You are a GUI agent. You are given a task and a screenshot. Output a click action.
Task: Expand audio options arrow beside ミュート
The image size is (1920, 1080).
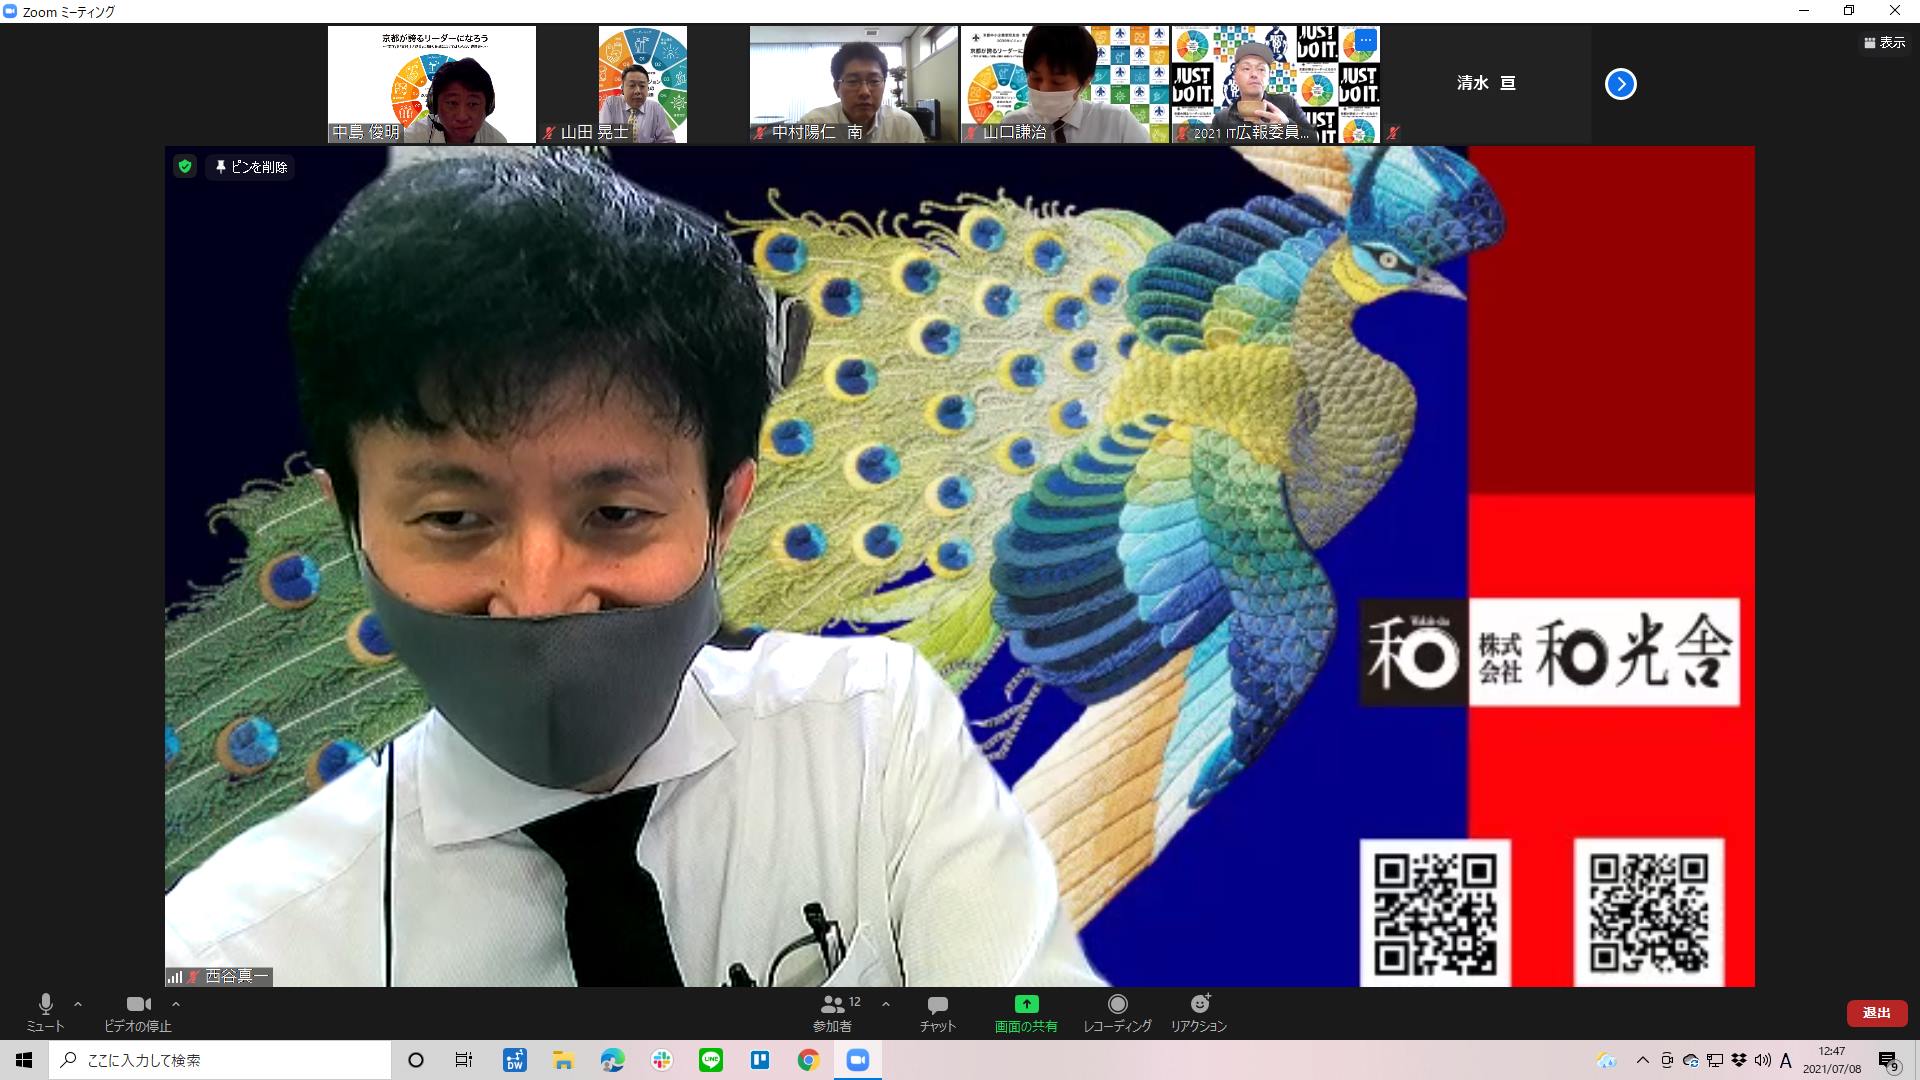point(78,1004)
